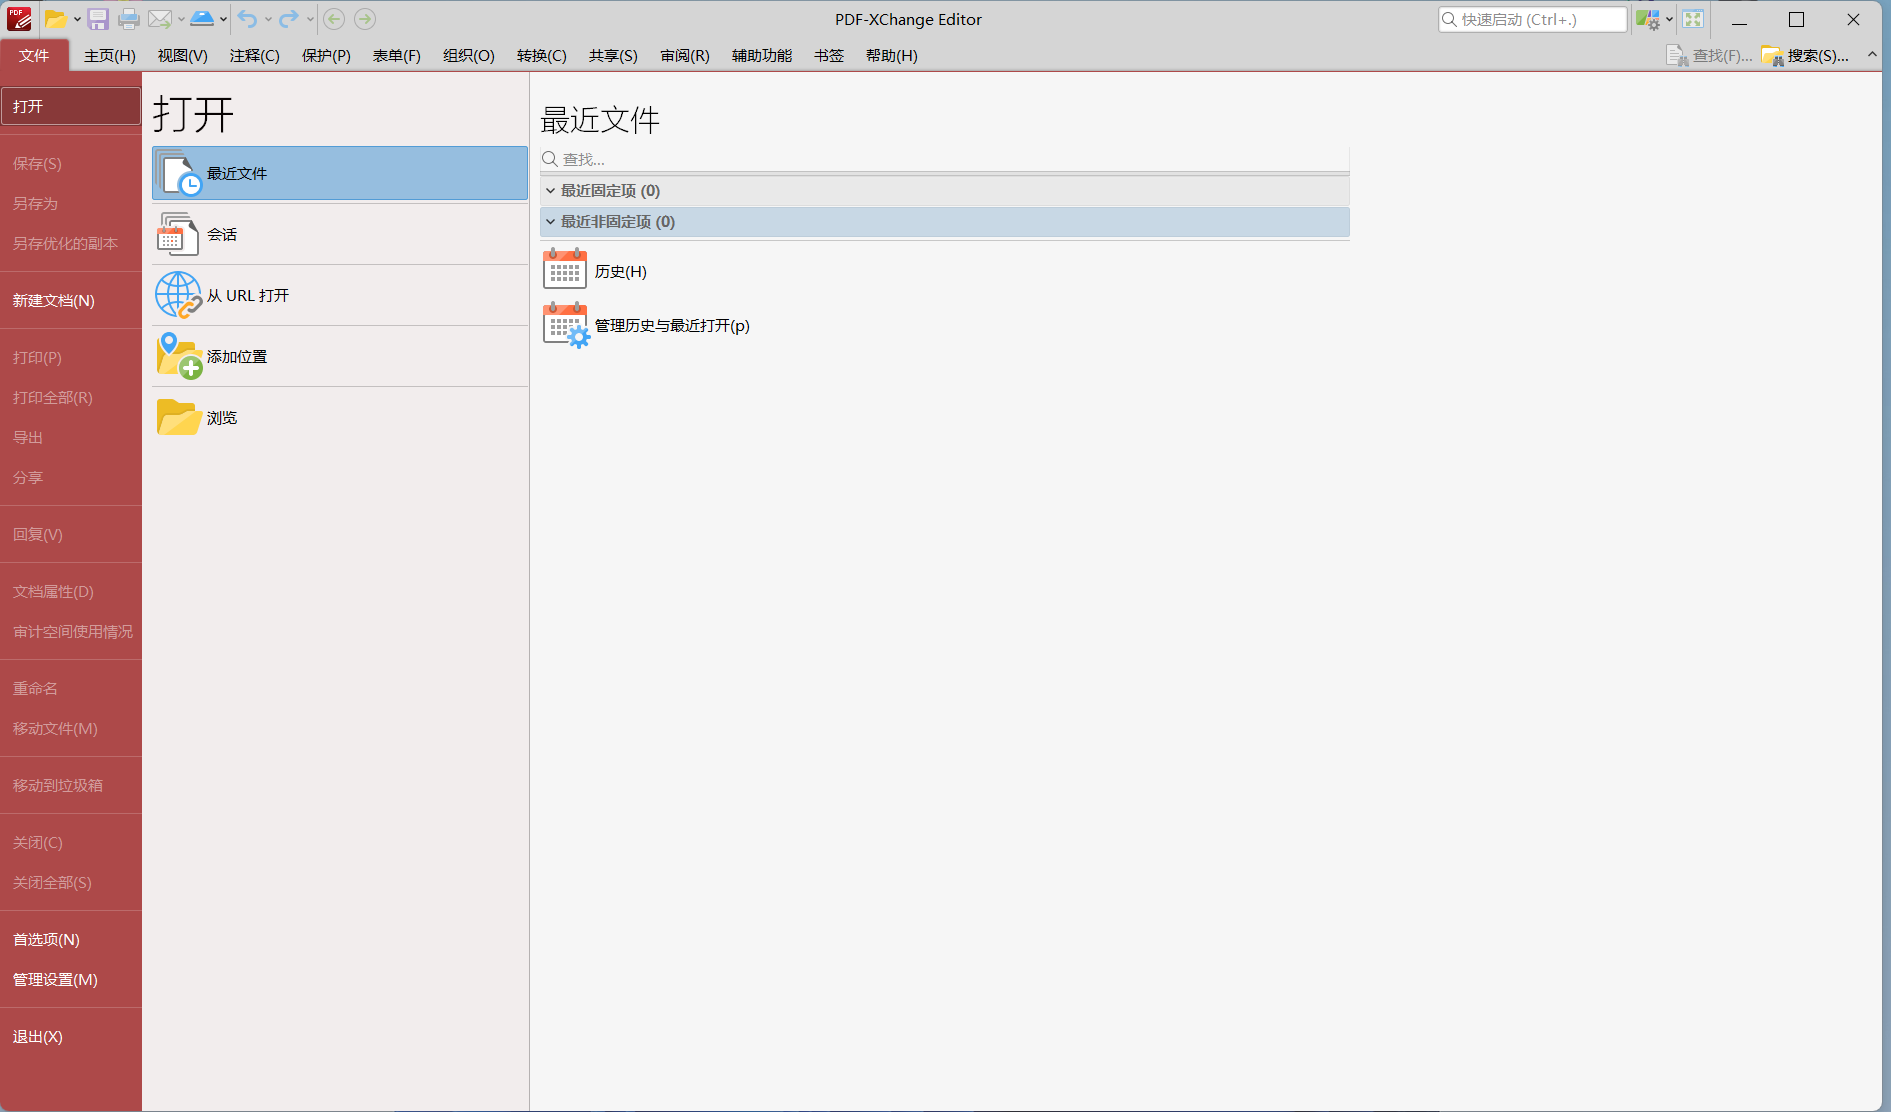Open 管理设置(M) in the sidebar
The height and width of the screenshot is (1112, 1891).
71,979
